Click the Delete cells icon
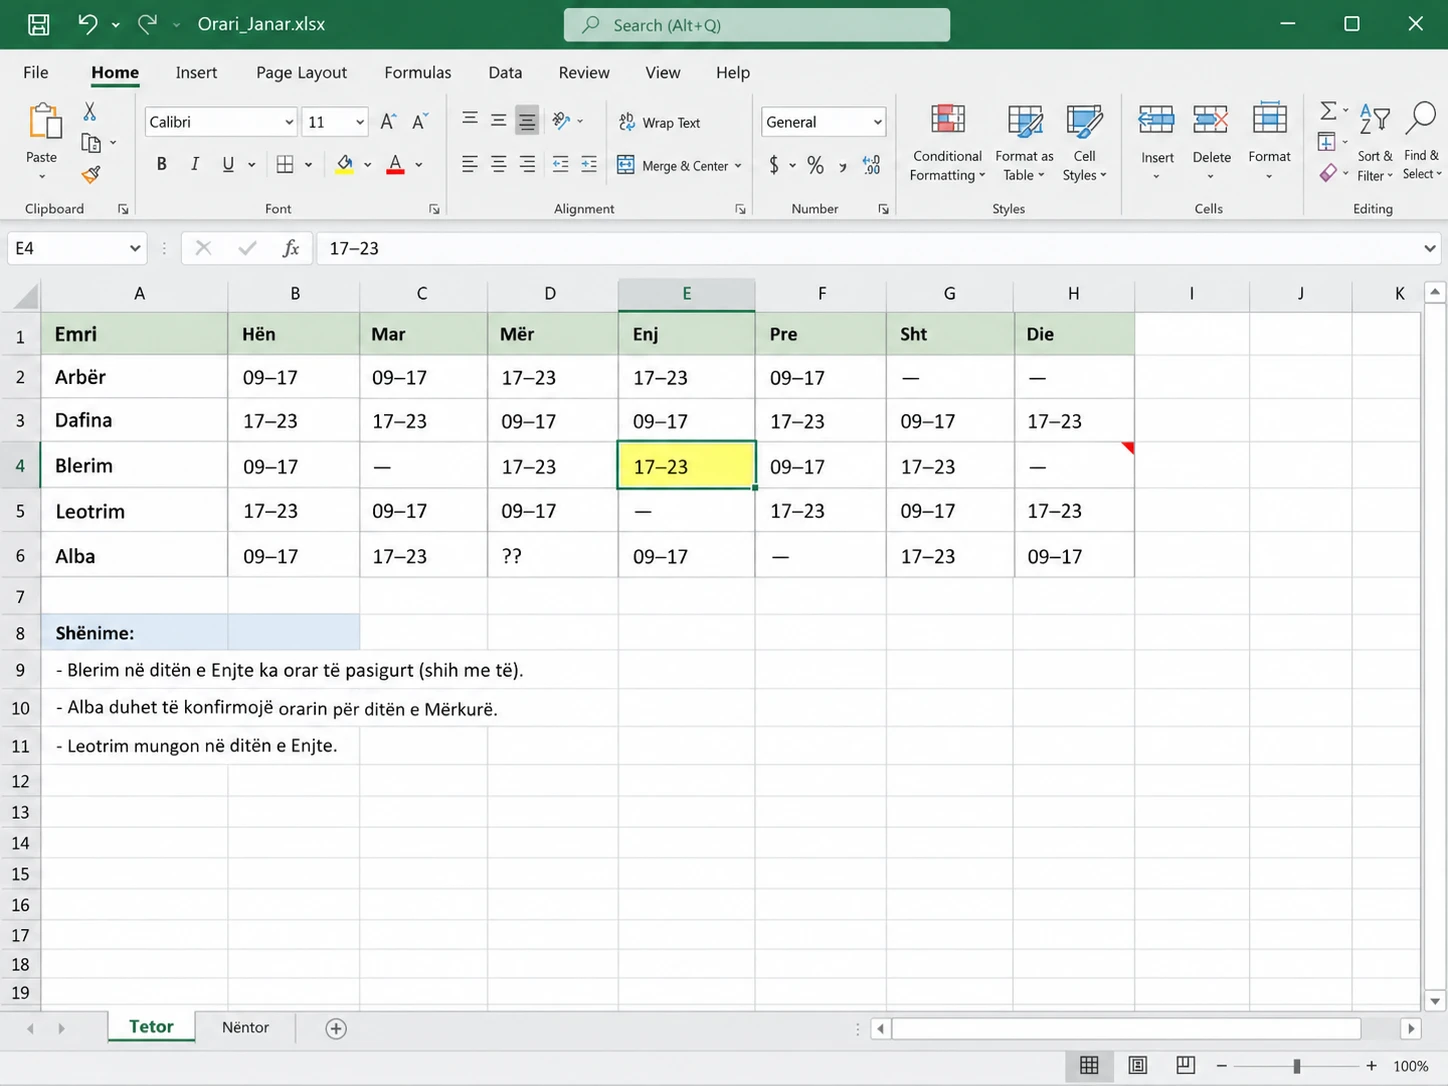This screenshot has width=1448, height=1086. tap(1211, 121)
